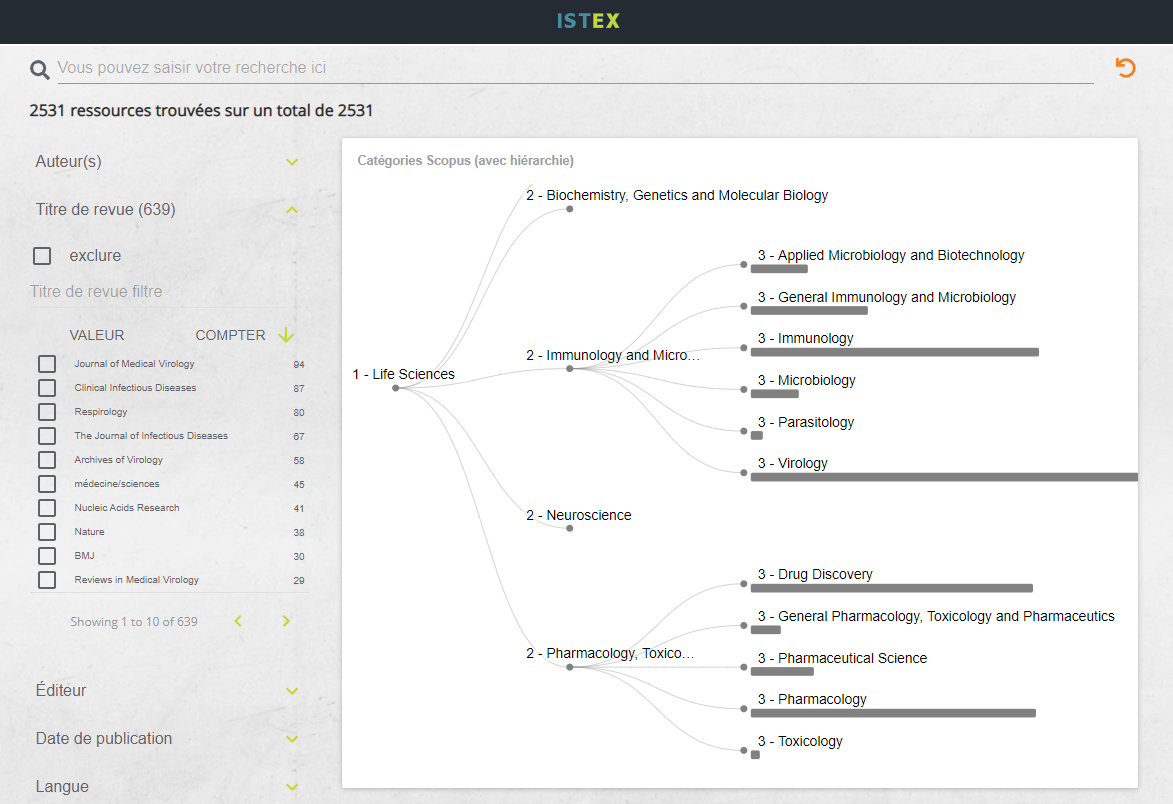Click the Catégories Scopus chart title
Screen dimensions: 1173x804
(465, 160)
